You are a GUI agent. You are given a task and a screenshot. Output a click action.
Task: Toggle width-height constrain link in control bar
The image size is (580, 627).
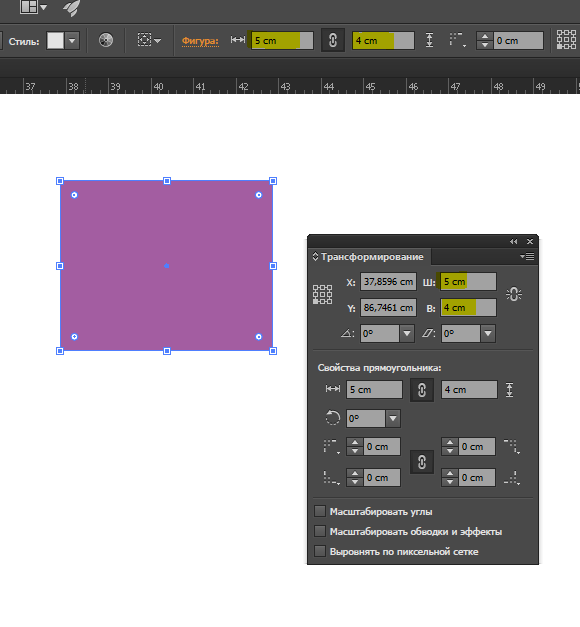pyautogui.click(x=332, y=40)
